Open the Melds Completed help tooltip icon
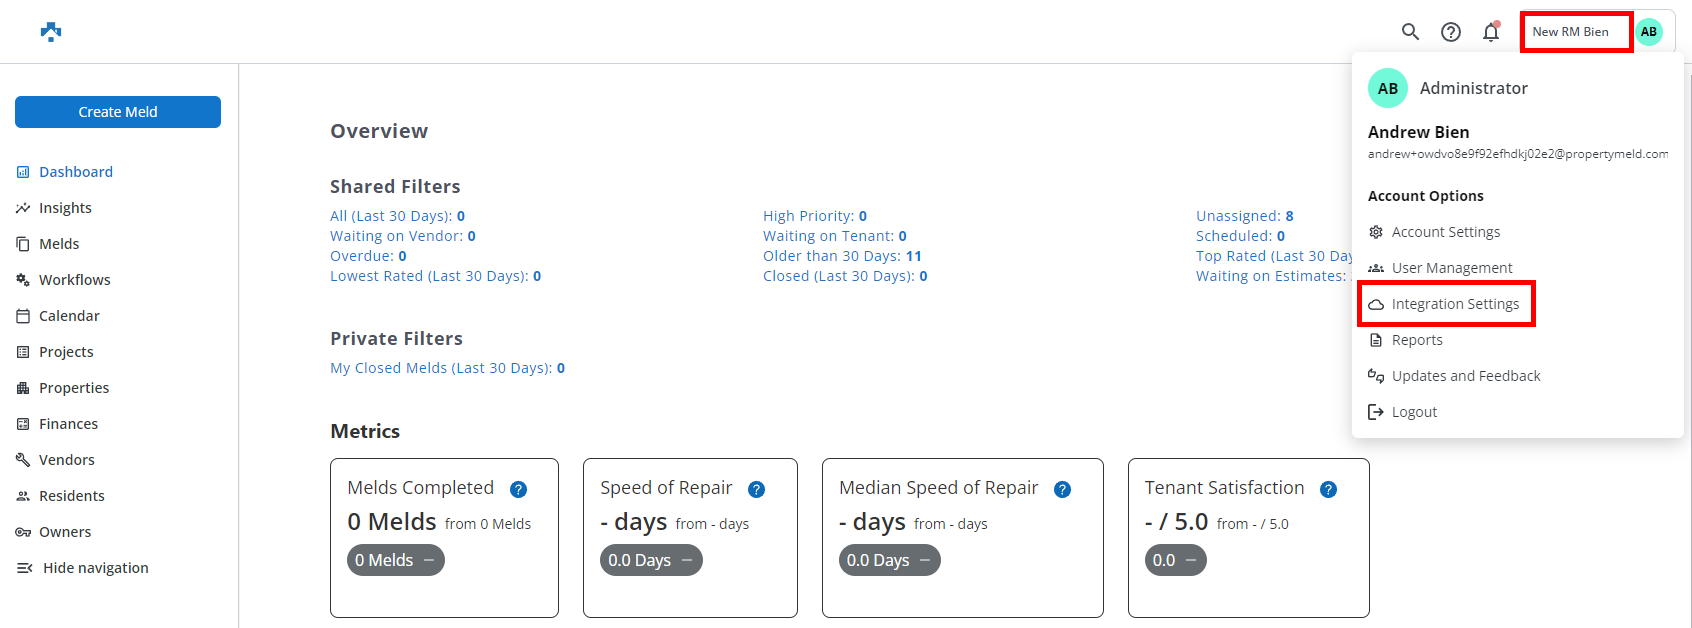Image resolution: width=1692 pixels, height=628 pixels. (x=518, y=489)
